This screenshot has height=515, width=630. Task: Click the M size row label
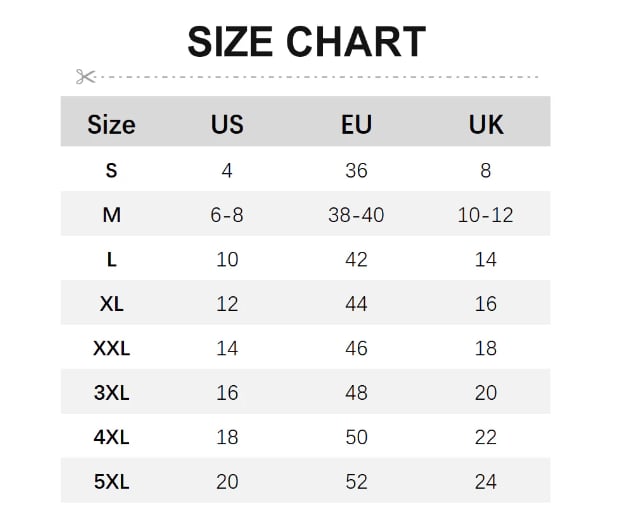111,215
